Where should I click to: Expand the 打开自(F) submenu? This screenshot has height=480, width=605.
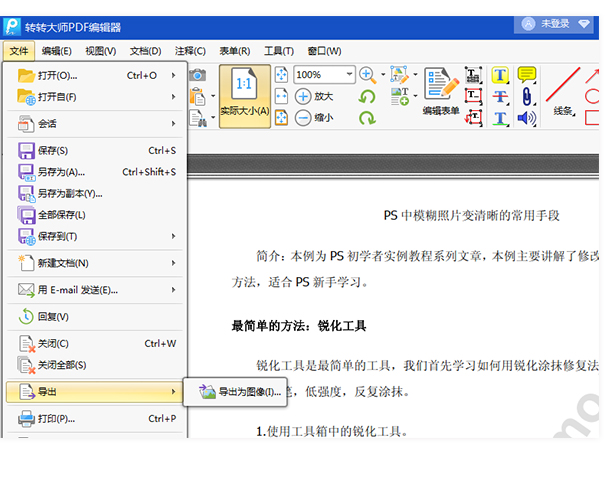point(95,97)
